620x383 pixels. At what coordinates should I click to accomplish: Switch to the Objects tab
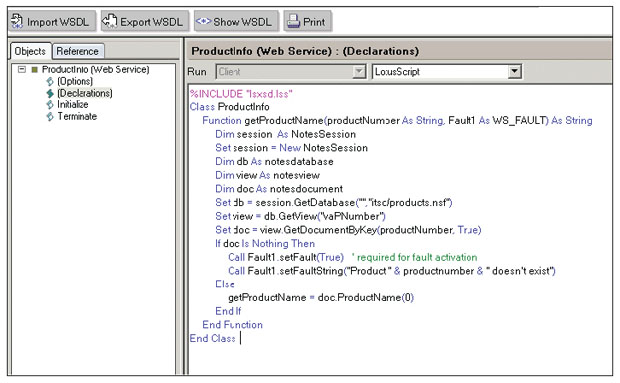[30, 51]
